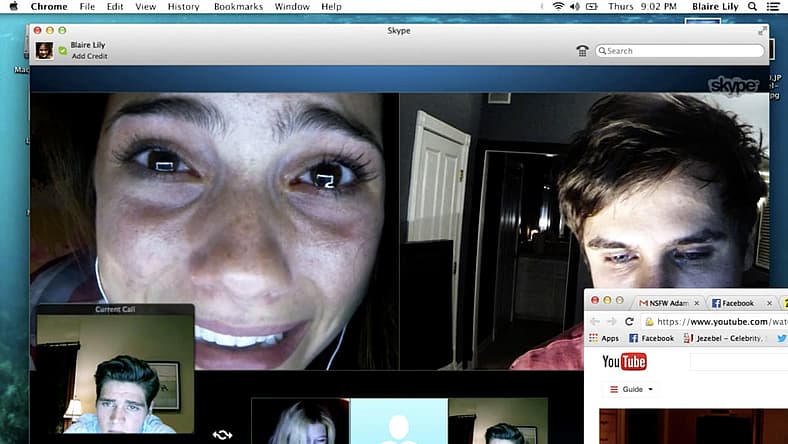Select the blank avatar participant thumbnail
This screenshot has height=444, width=788.
coord(399,421)
